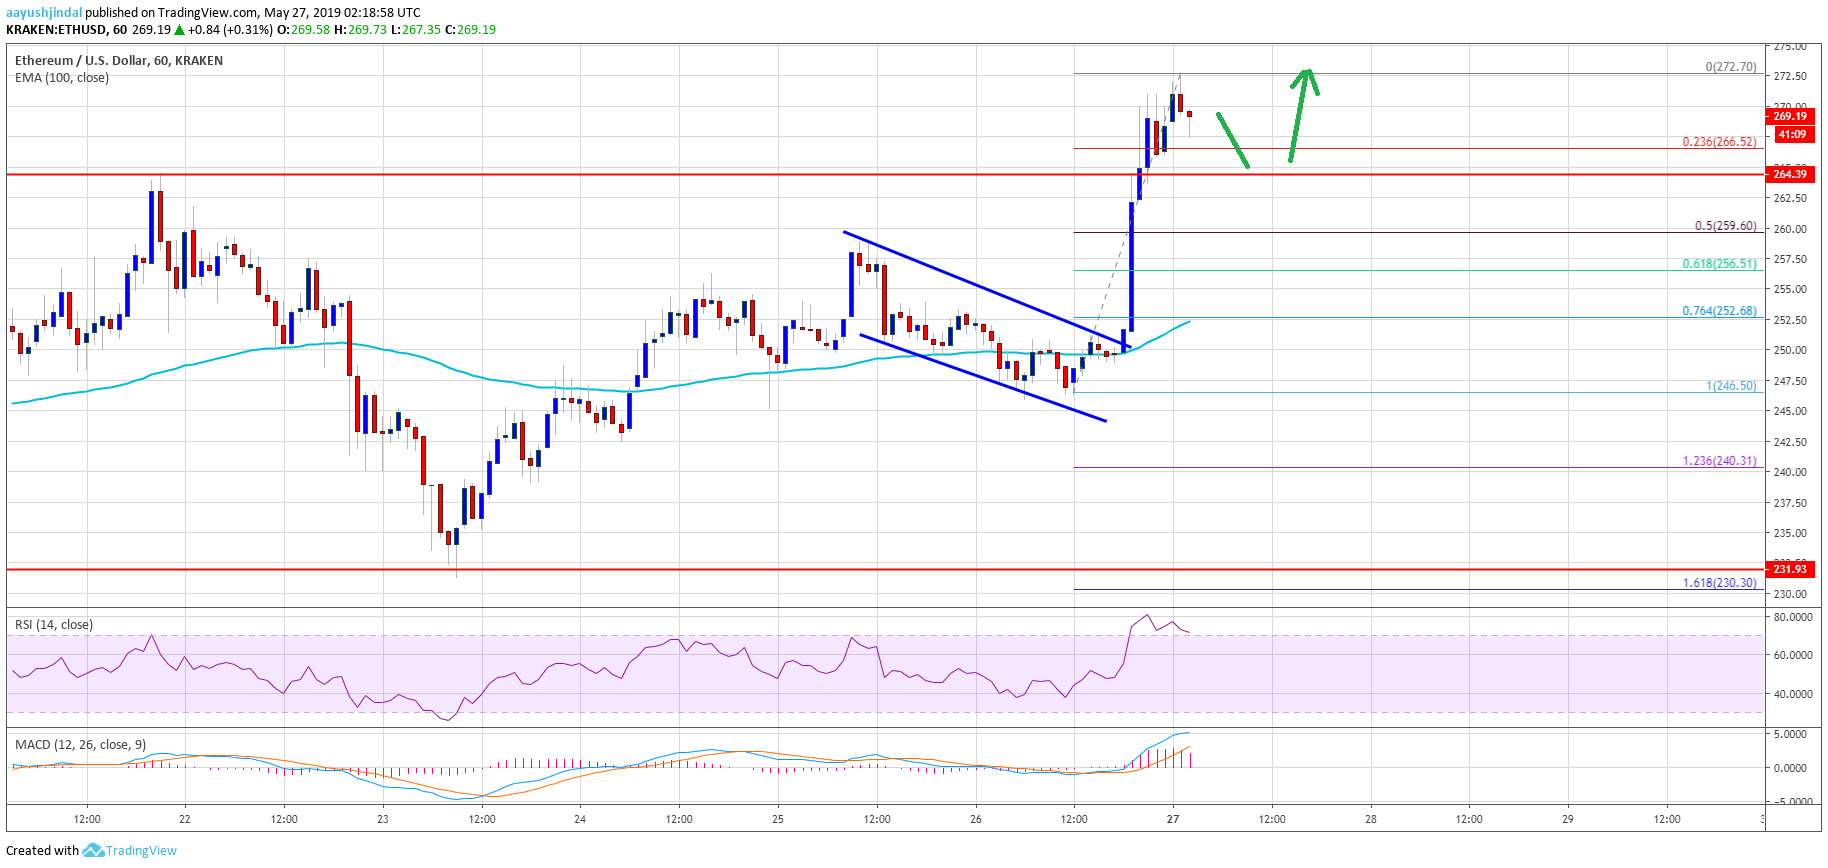1828x868 pixels.
Task: Select the red 231.93 support price tag
Action: pos(1790,569)
